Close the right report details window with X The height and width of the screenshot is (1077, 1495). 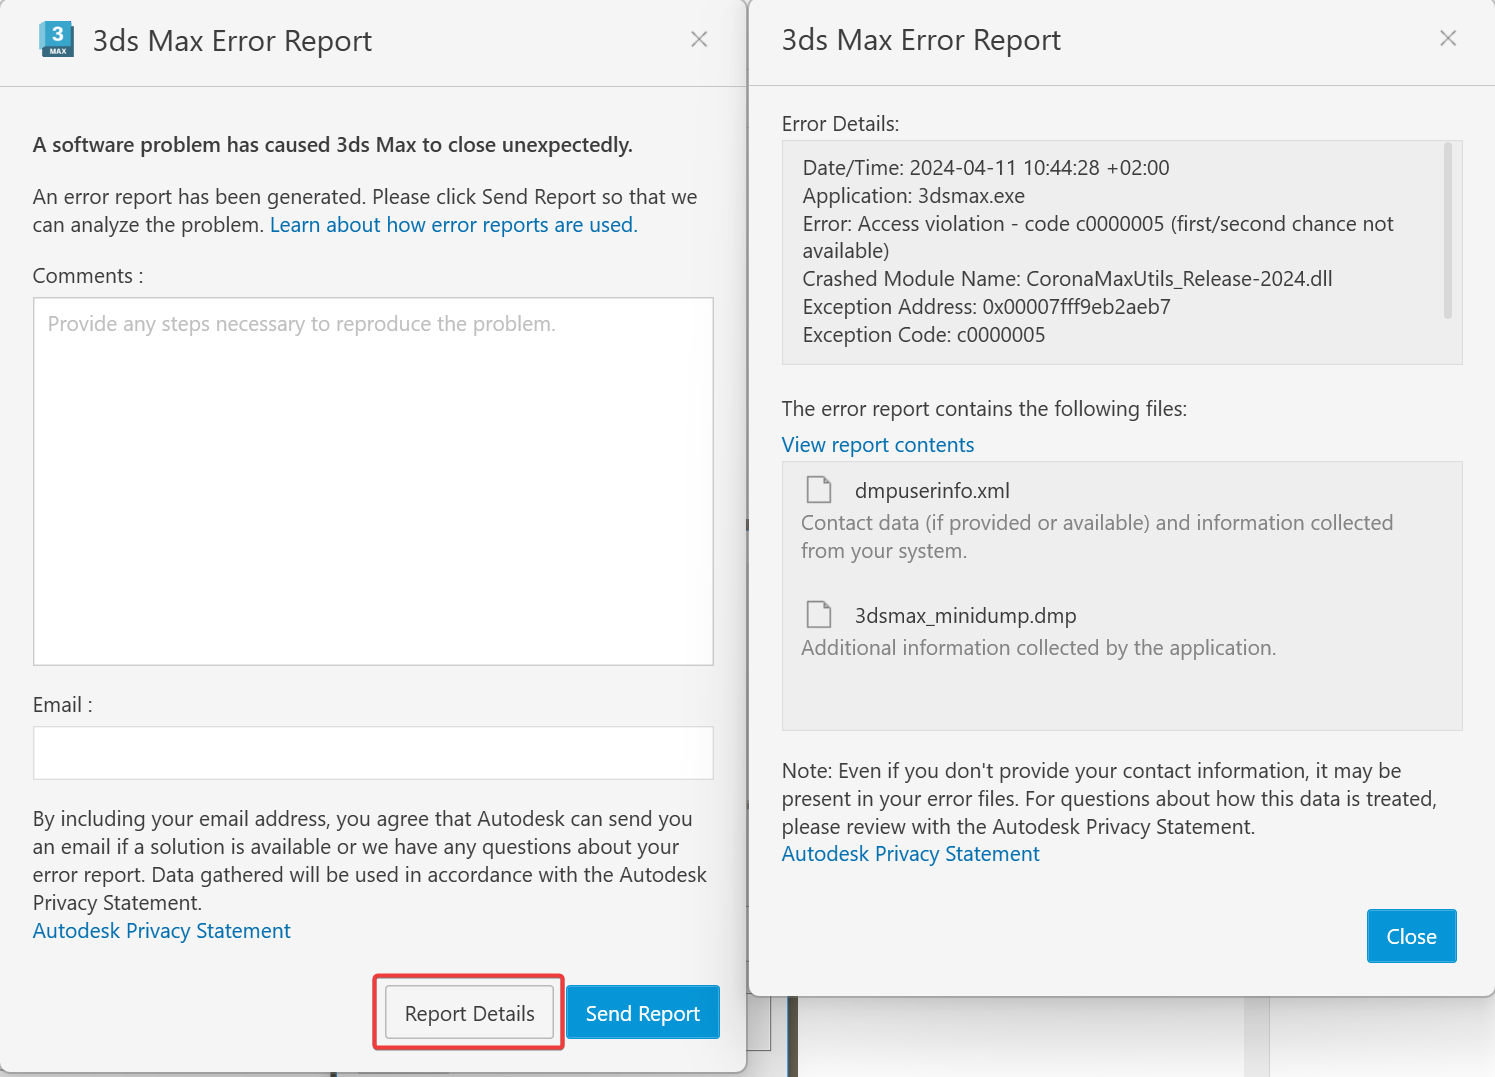pyautogui.click(x=1447, y=38)
